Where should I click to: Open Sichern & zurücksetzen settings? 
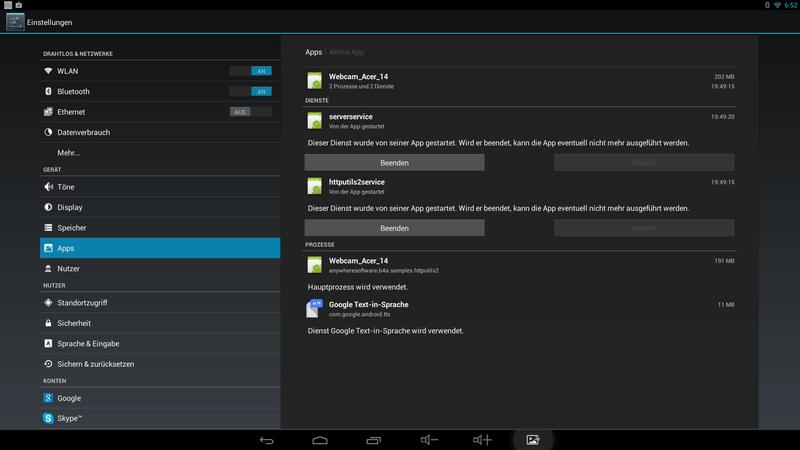(160, 364)
